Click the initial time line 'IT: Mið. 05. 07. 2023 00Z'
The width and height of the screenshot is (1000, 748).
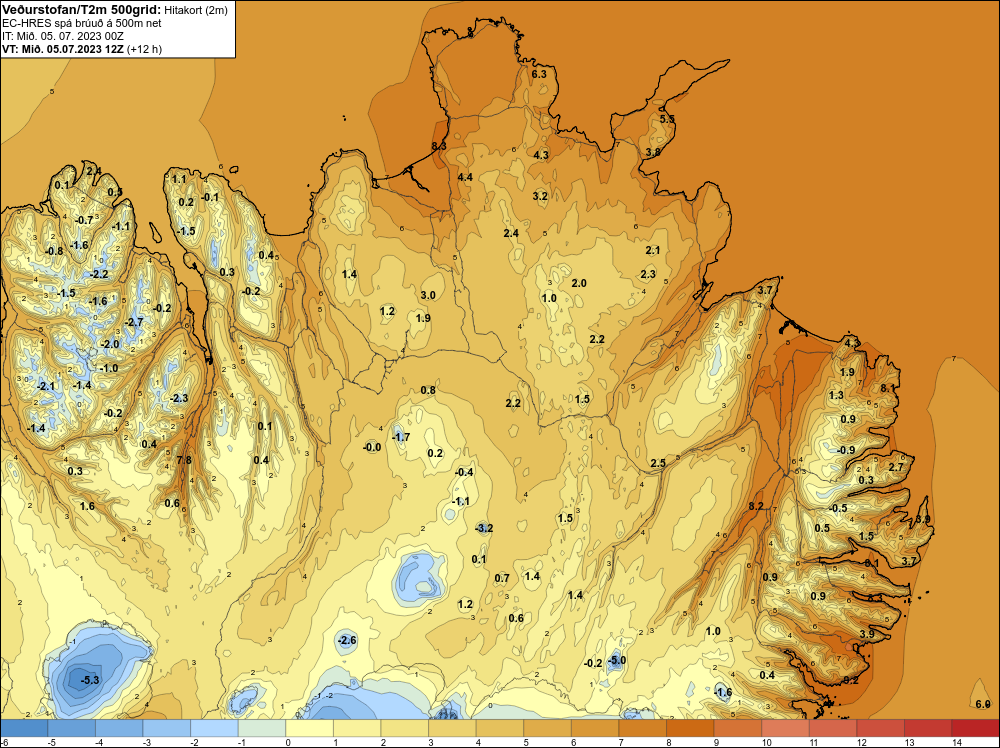62,36
